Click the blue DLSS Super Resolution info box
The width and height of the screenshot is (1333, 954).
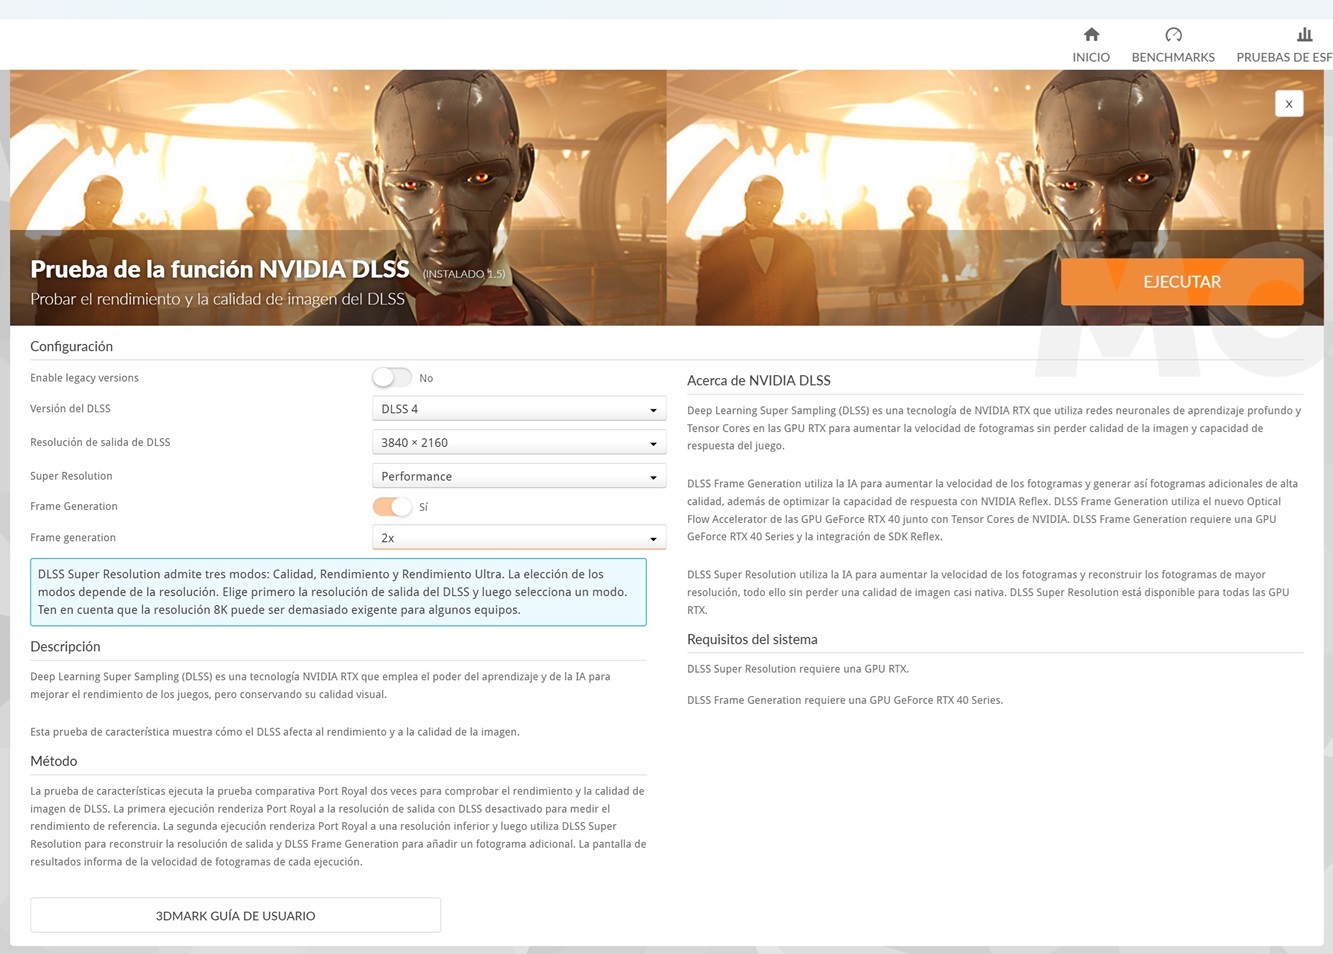(338, 592)
